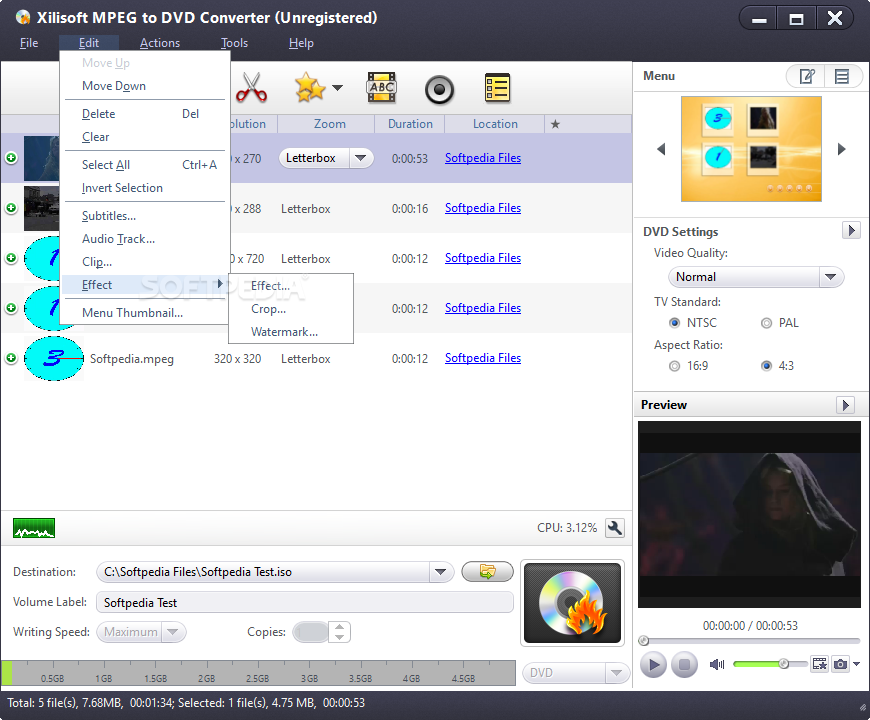Open the ABC filmstrip subtitles tool

tap(381, 88)
